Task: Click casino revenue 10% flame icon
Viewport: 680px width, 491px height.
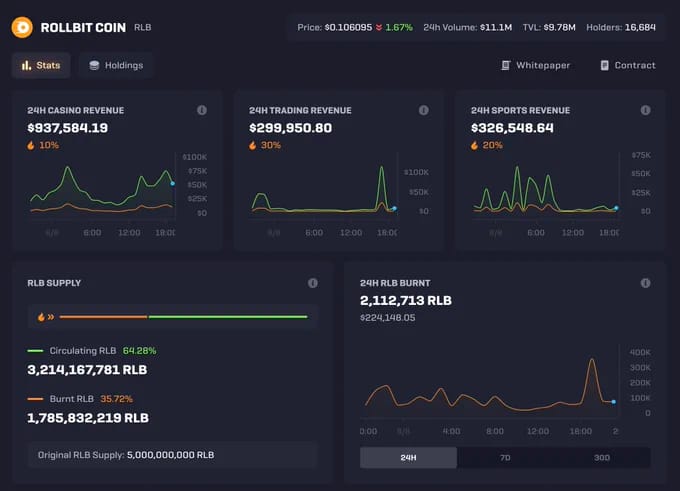Action: point(31,145)
